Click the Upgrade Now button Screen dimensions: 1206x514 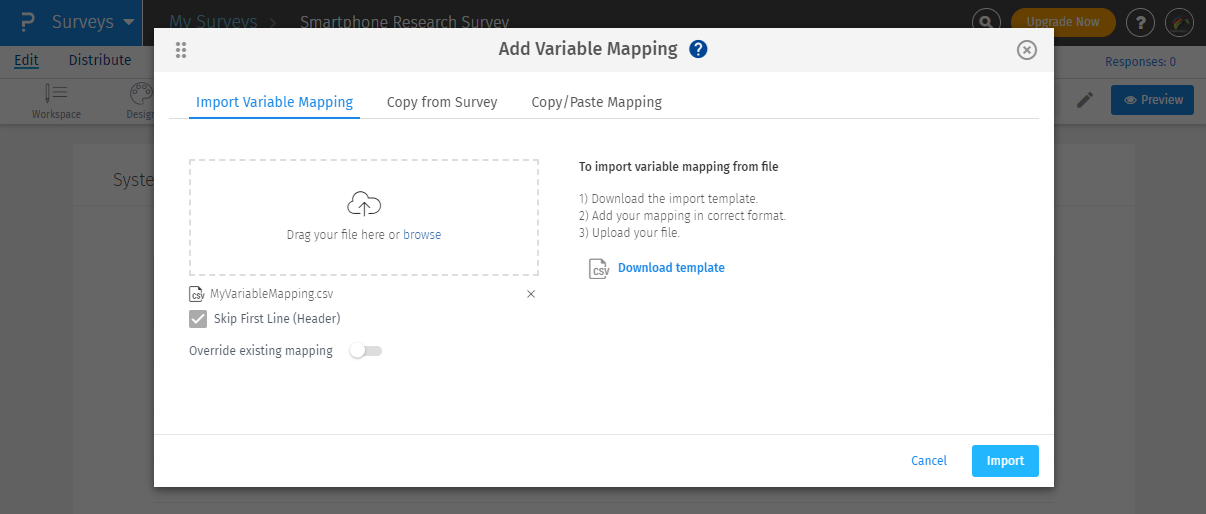pos(1062,22)
